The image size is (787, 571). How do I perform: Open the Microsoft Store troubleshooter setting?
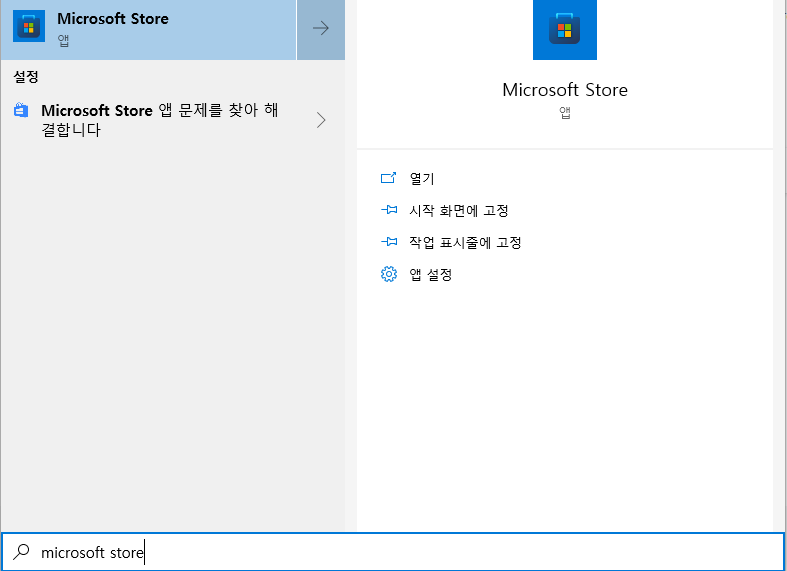173,120
